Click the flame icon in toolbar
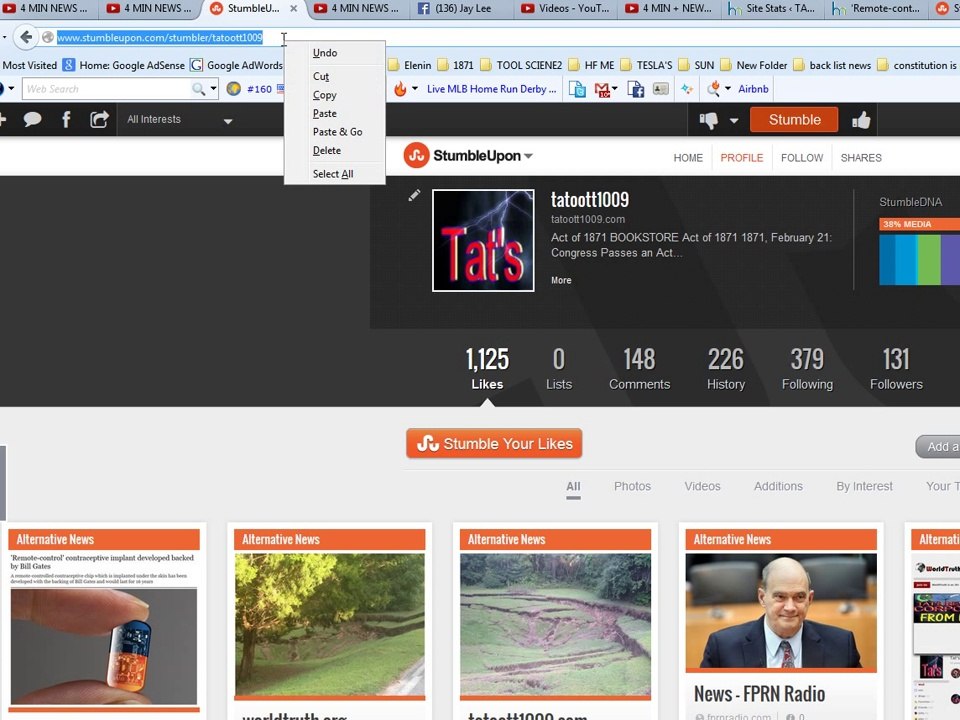 point(400,89)
